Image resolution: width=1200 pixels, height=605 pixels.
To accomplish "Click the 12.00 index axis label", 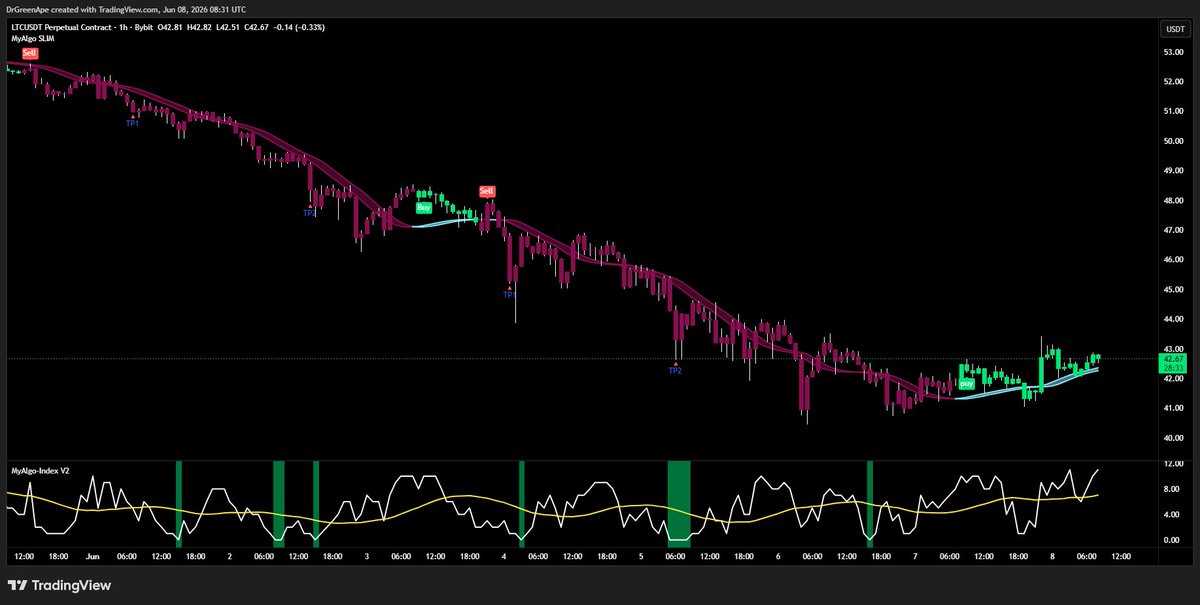I will coord(1172,464).
